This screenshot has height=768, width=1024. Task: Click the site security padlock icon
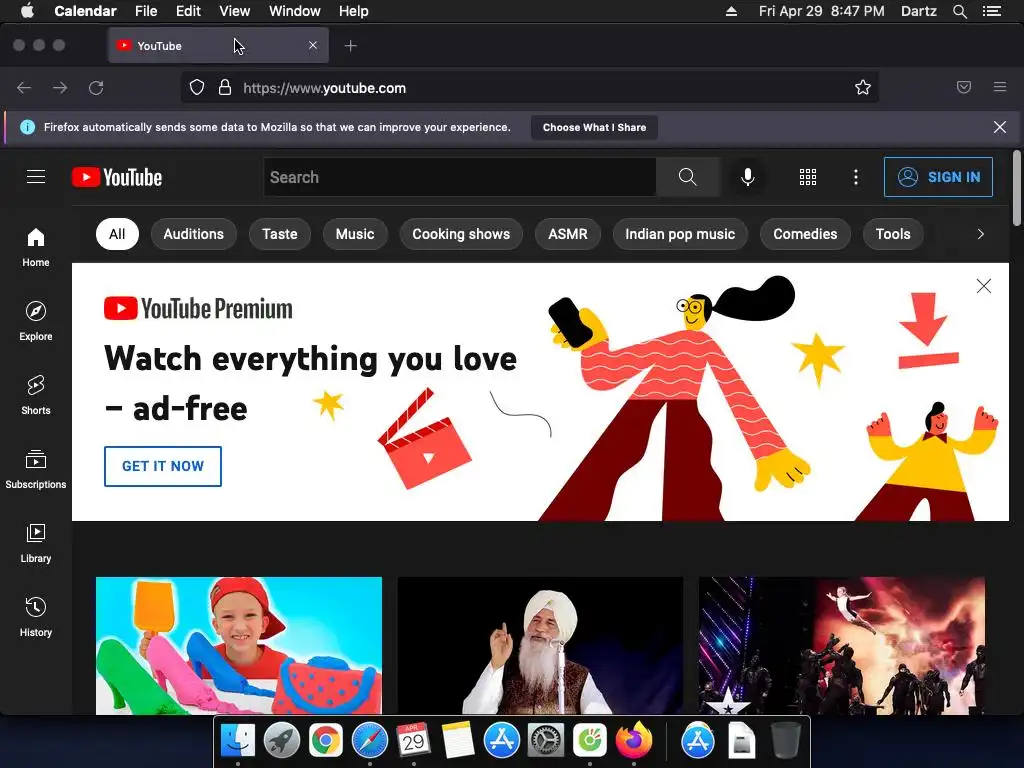tap(225, 88)
